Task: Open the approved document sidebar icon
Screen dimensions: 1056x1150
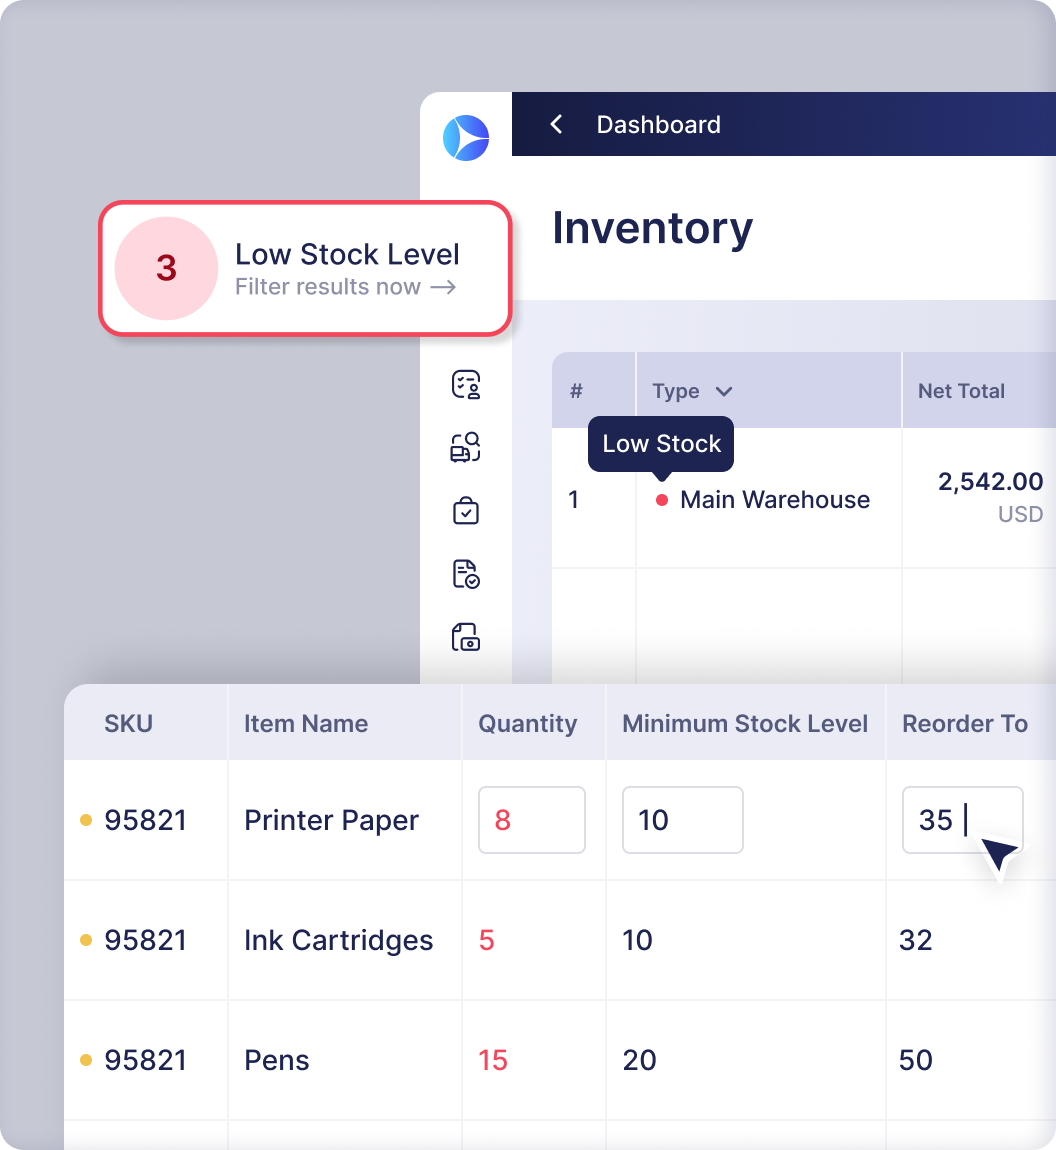Action: point(465,574)
